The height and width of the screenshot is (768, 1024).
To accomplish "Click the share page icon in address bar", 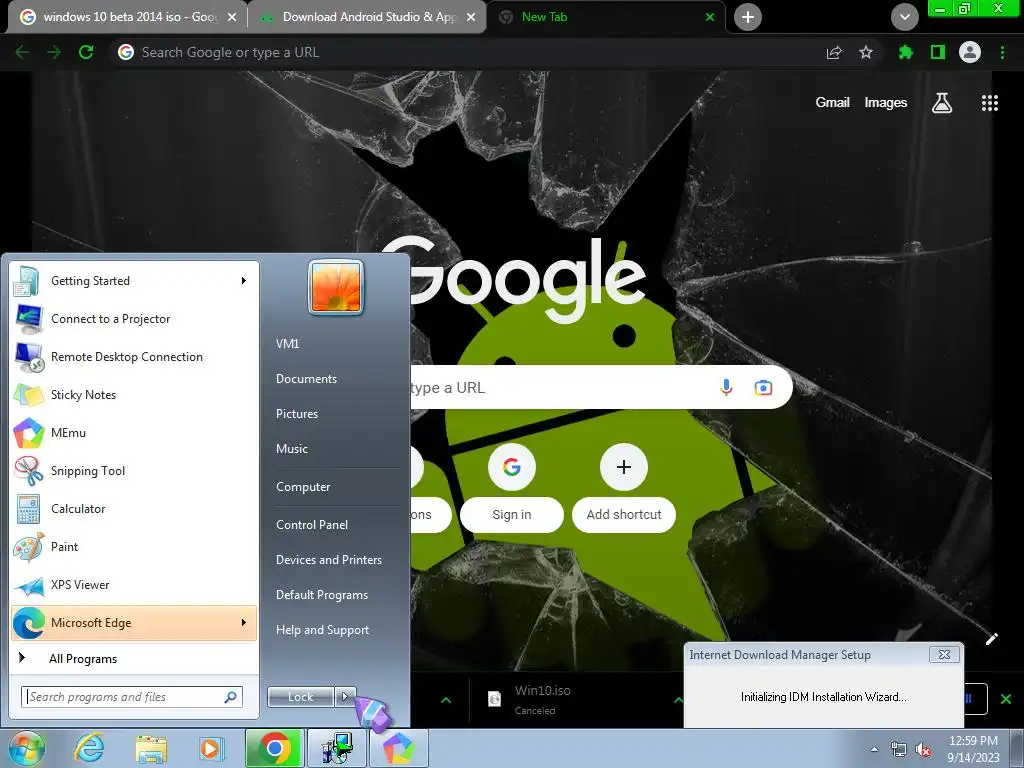I will pyautogui.click(x=834, y=52).
